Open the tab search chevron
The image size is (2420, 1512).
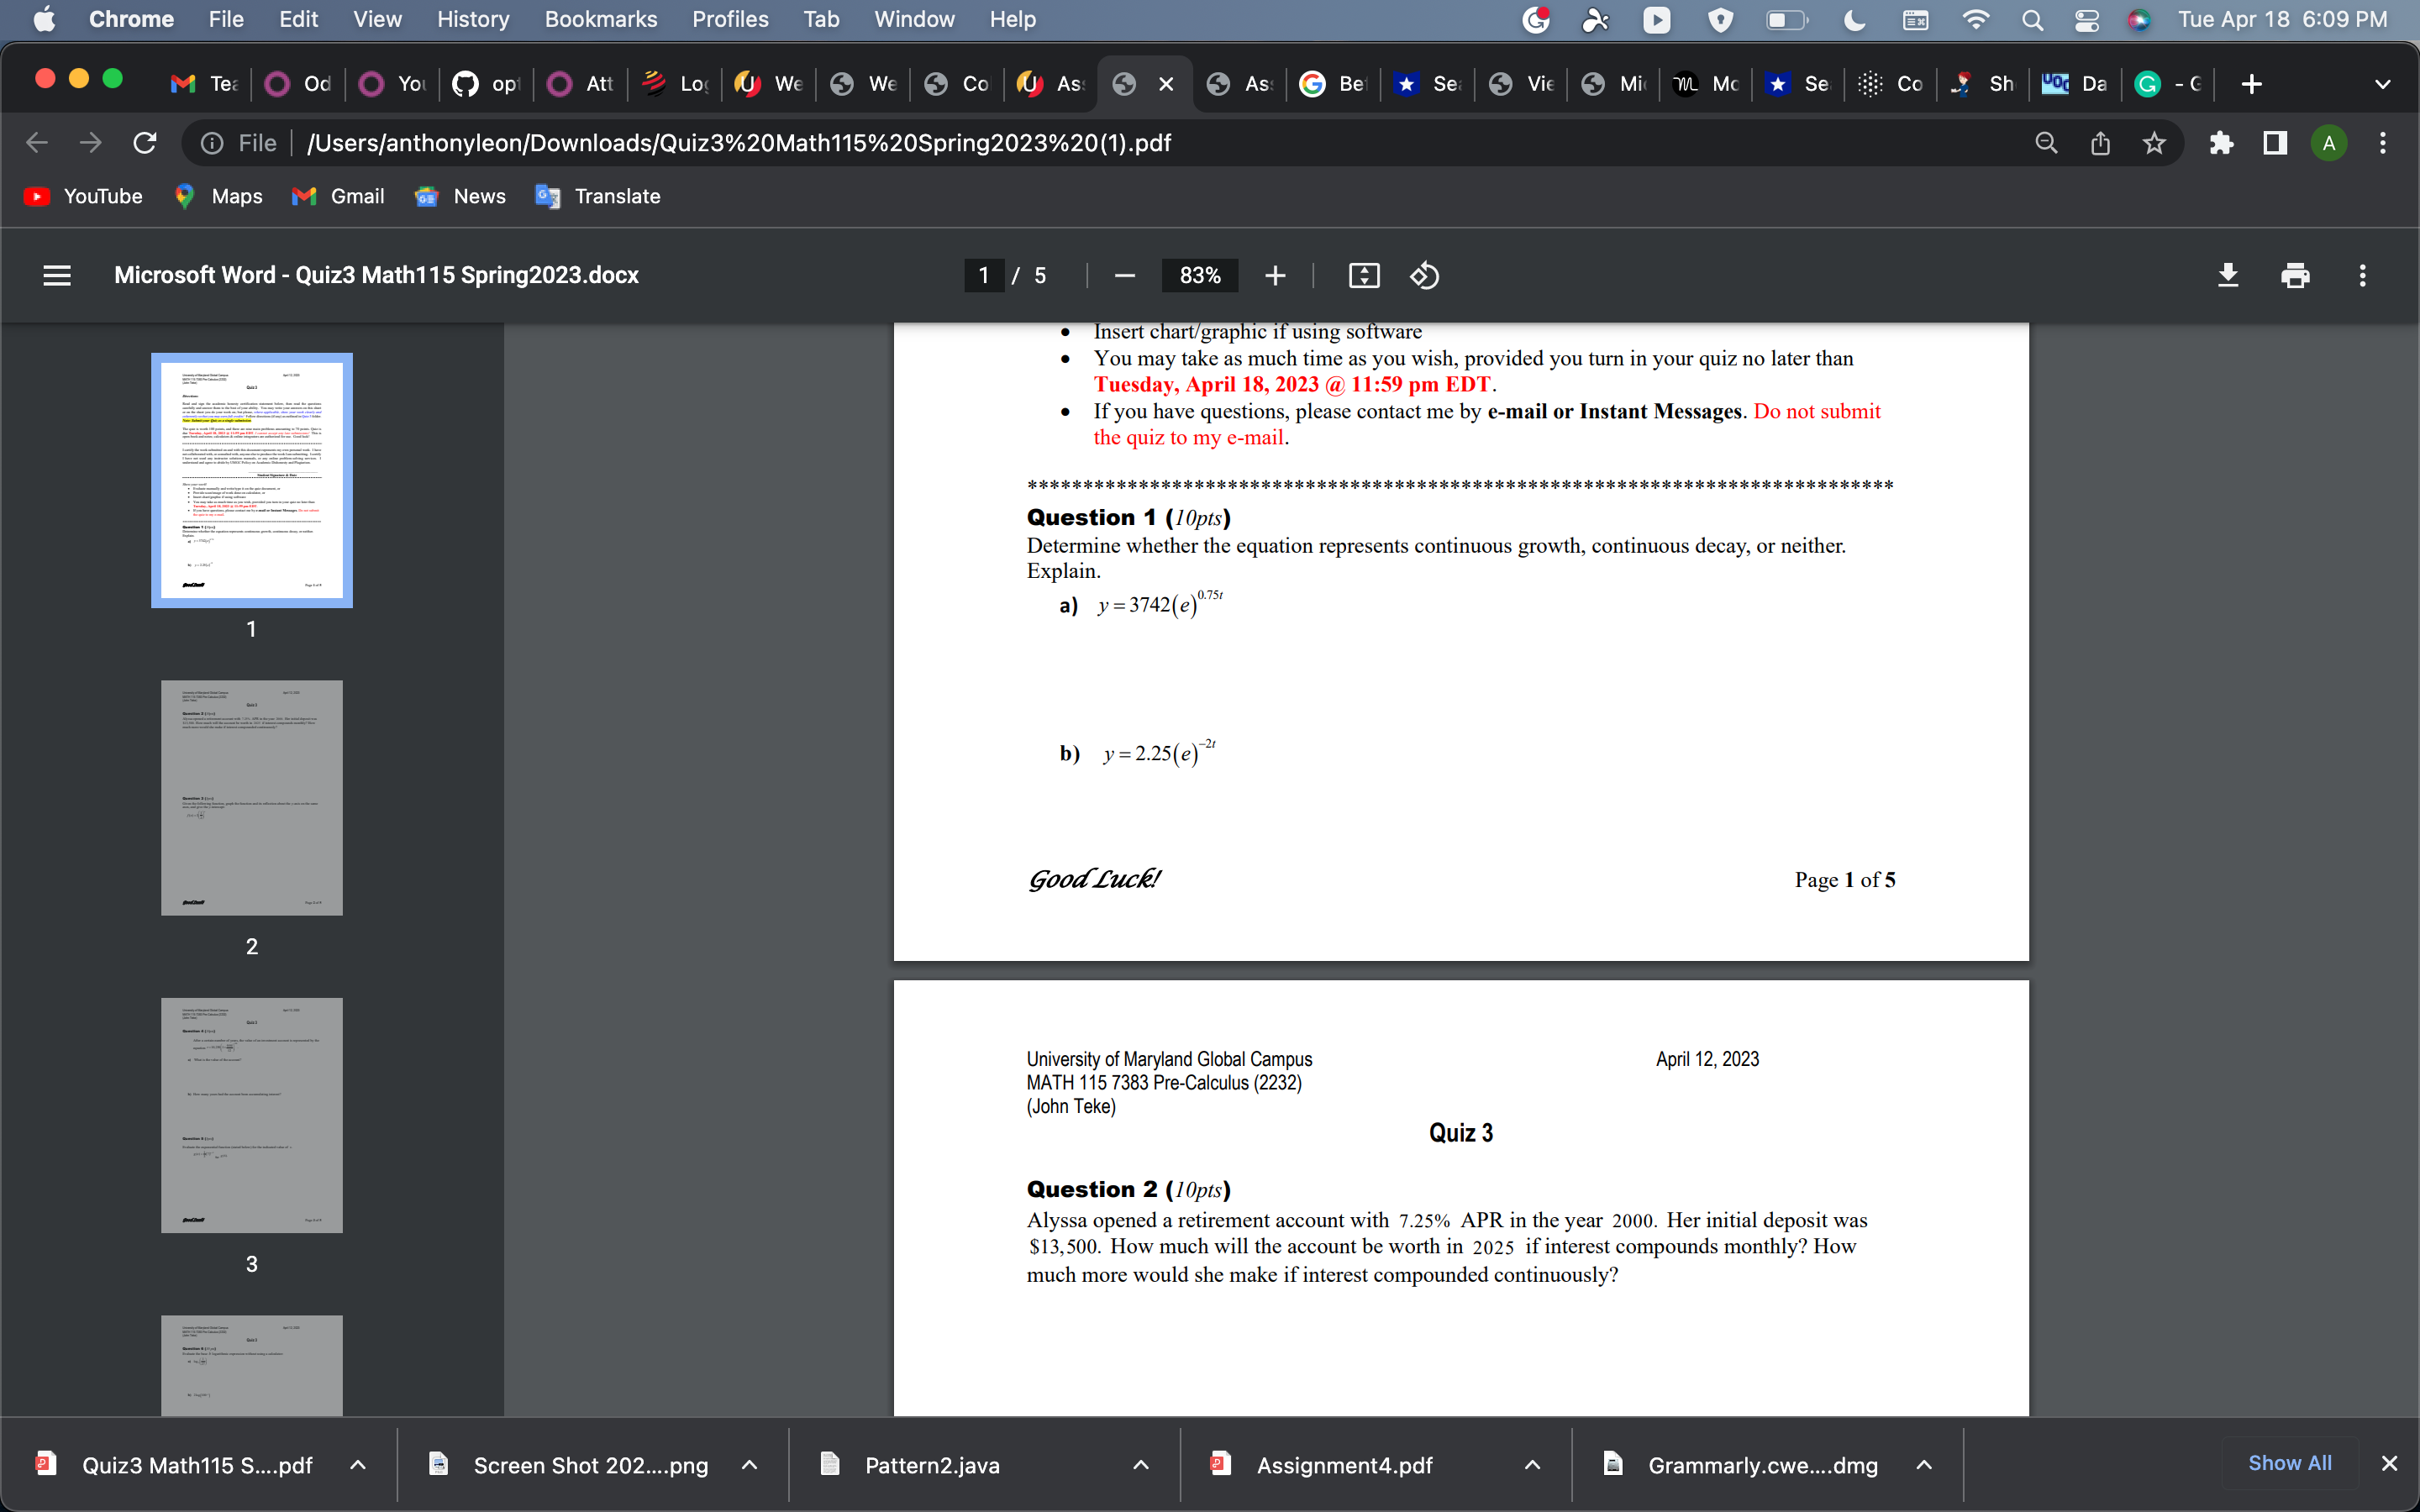(x=2383, y=84)
